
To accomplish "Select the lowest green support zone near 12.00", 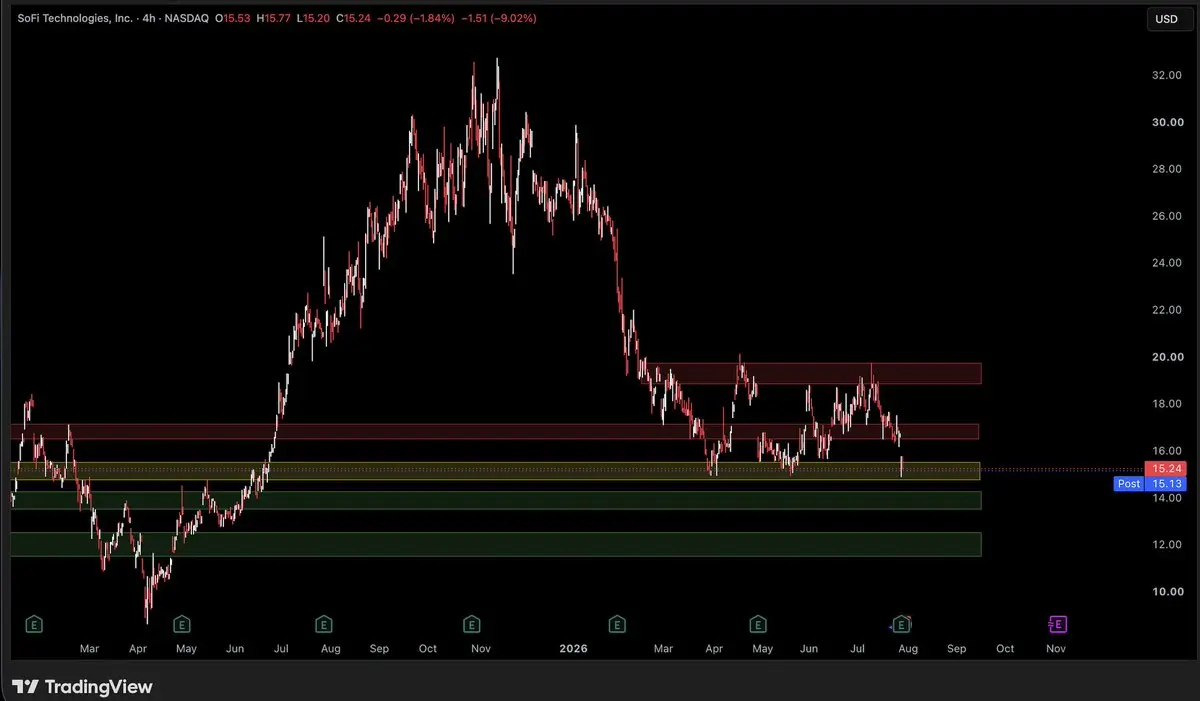I will click(496, 544).
